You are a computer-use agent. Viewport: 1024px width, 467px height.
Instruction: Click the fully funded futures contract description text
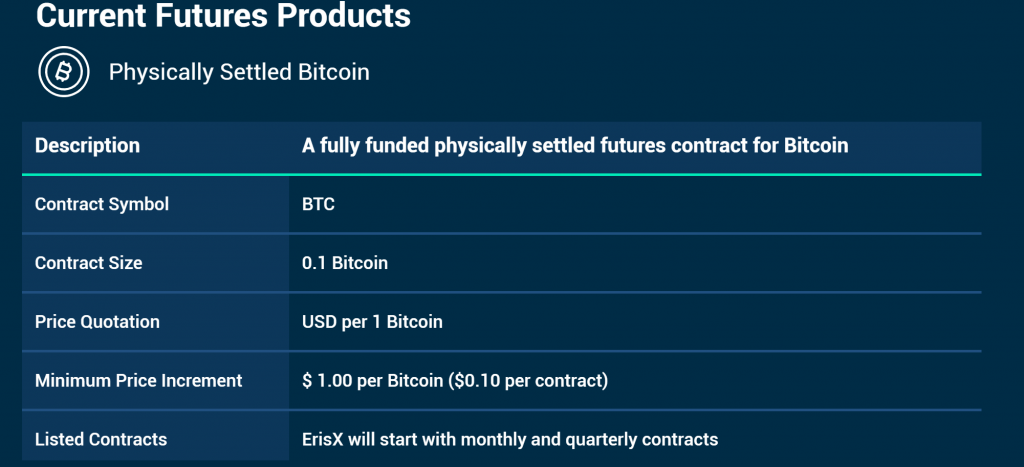click(x=575, y=146)
